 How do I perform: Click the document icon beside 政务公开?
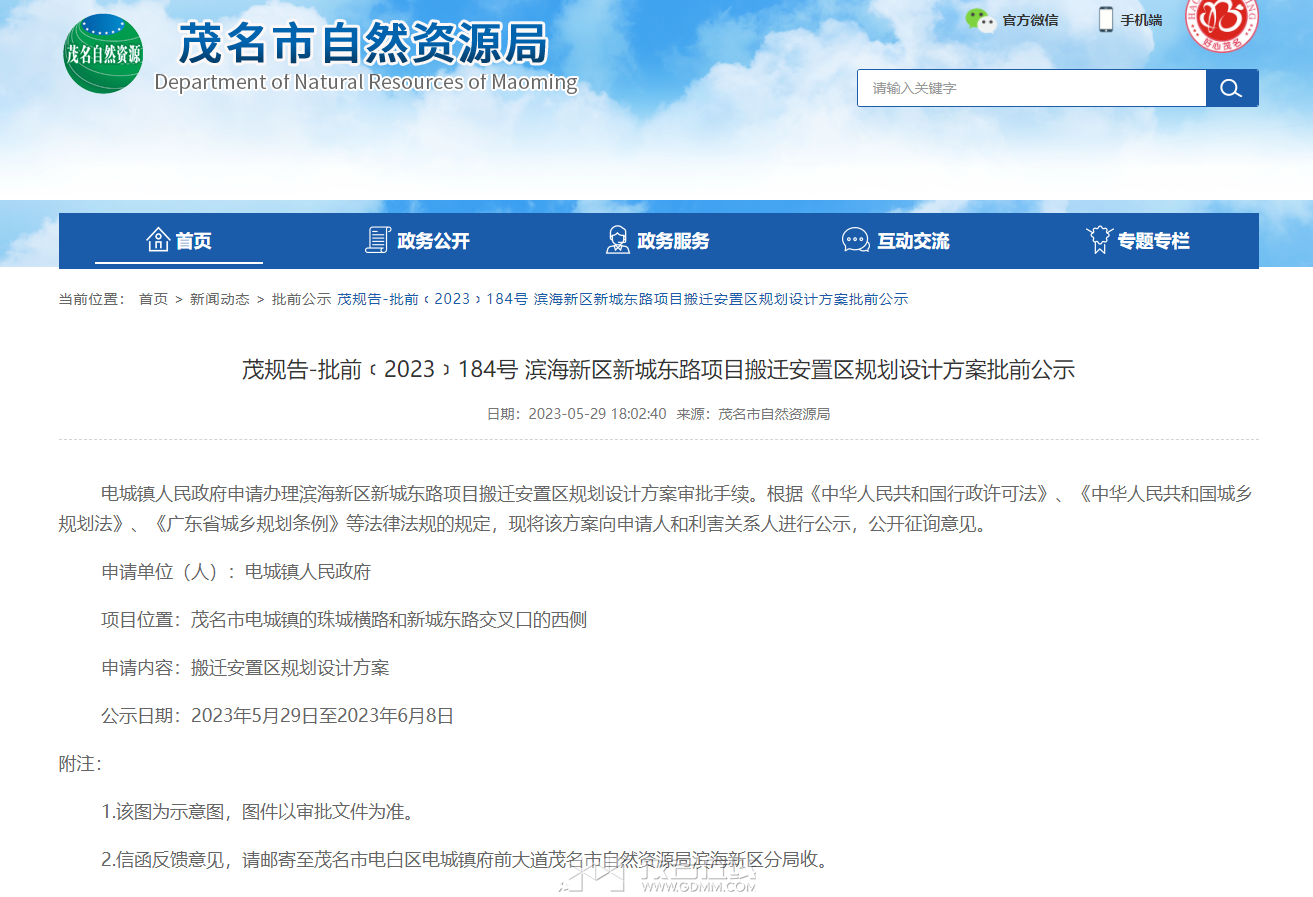(x=377, y=240)
